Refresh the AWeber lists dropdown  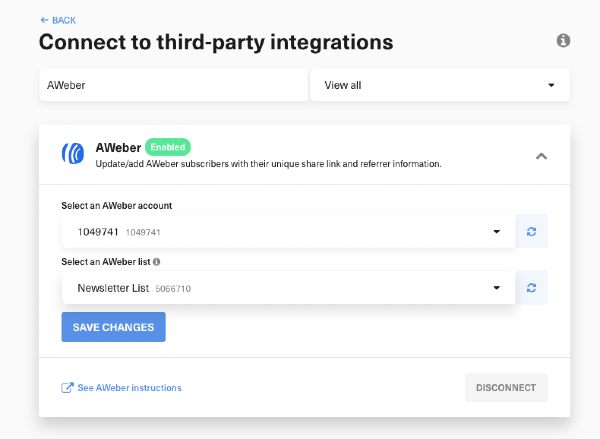pos(531,288)
